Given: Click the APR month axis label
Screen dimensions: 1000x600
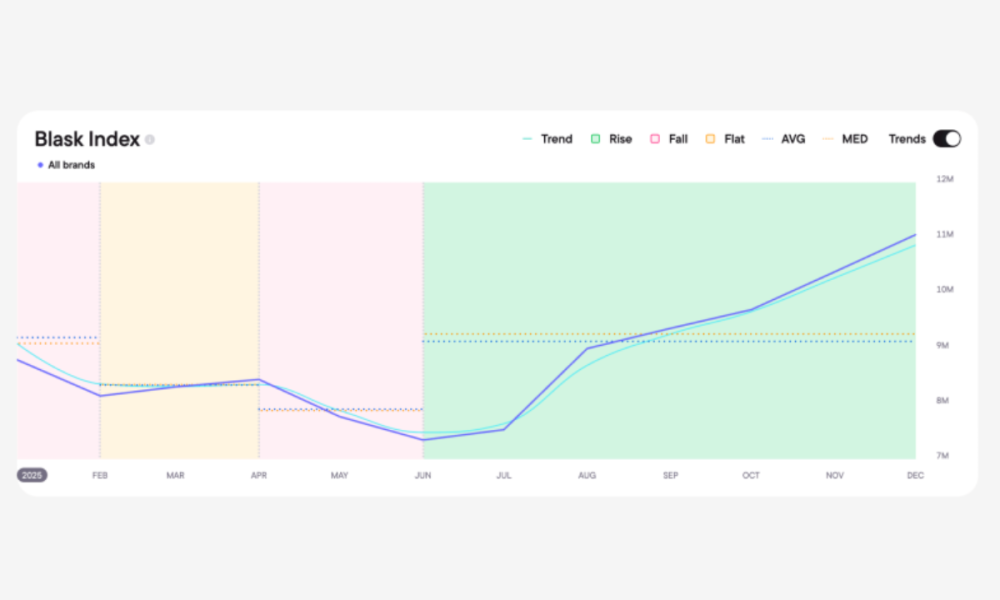Looking at the screenshot, I should pyautogui.click(x=259, y=475).
